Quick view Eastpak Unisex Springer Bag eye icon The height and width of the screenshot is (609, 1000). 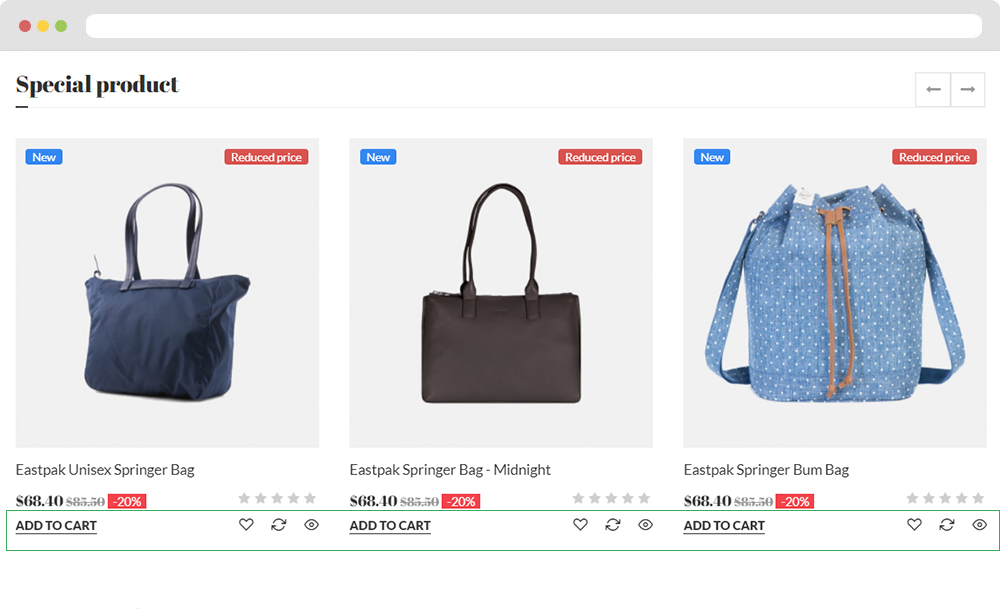pyautogui.click(x=311, y=525)
